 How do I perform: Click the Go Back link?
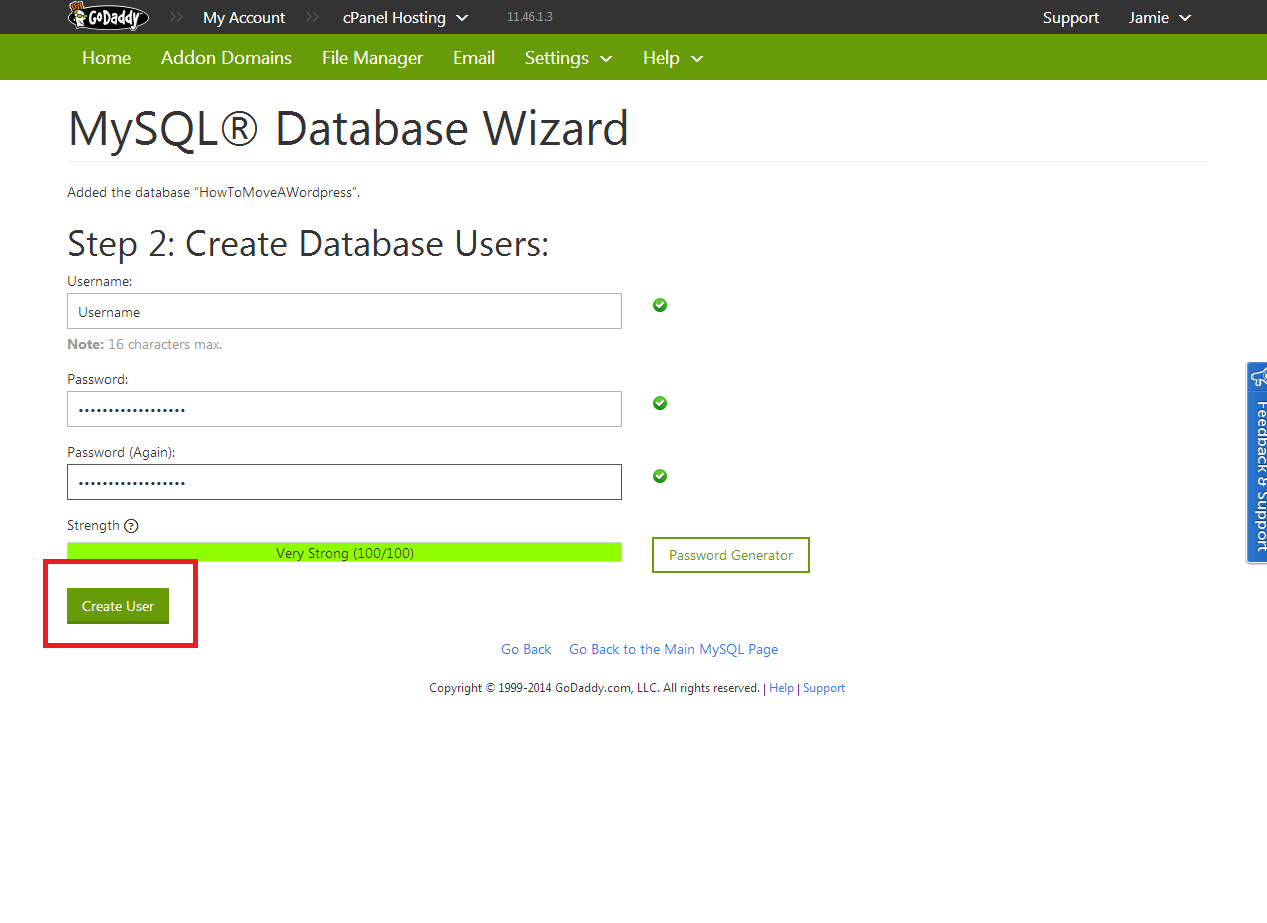pyautogui.click(x=526, y=649)
